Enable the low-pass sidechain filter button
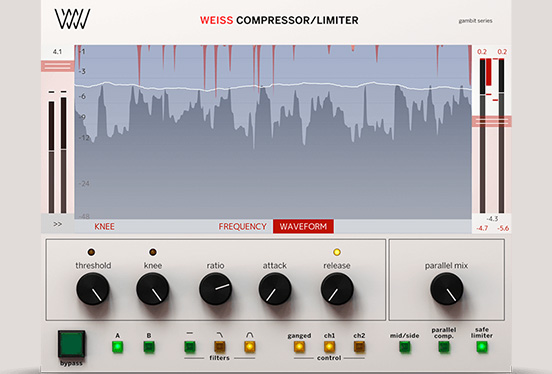This screenshot has height=374, width=552. (220, 347)
